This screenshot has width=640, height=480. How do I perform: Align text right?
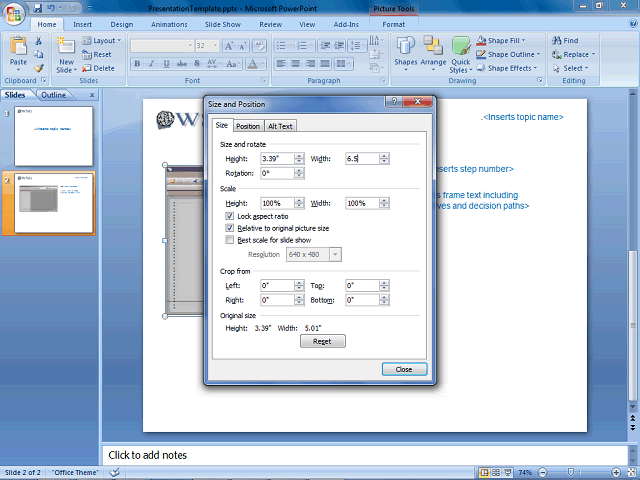(310, 64)
